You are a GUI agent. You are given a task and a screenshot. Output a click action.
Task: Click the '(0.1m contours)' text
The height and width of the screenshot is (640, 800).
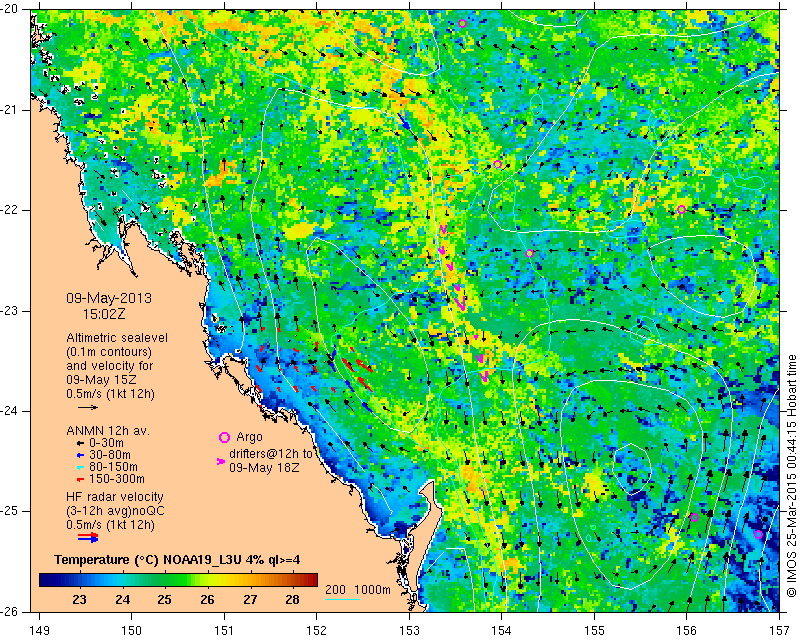tap(109, 352)
